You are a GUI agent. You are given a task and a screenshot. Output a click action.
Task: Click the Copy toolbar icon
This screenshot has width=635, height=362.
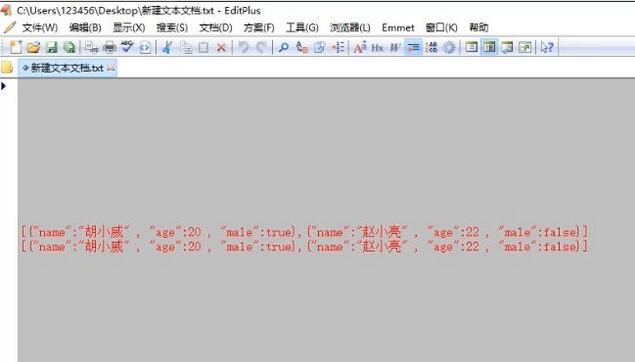[186, 47]
